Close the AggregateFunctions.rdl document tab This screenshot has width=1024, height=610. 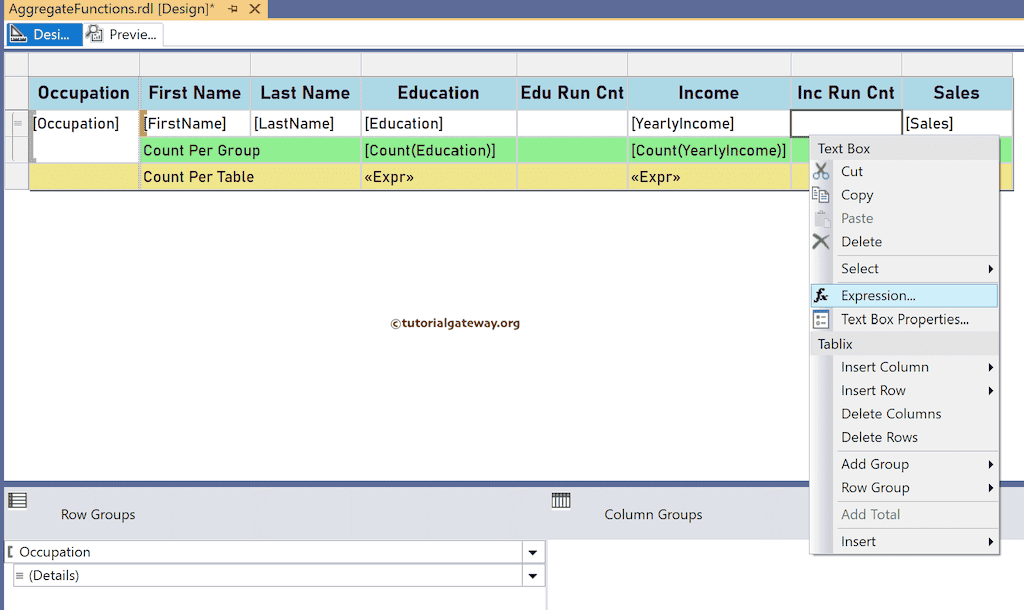click(255, 9)
